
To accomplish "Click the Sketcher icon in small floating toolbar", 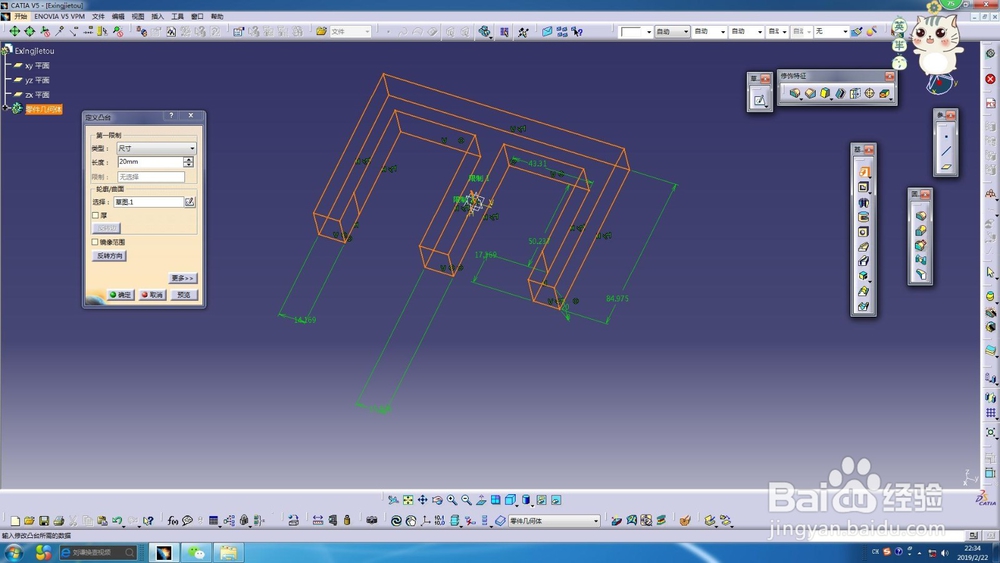I will tap(760, 100).
